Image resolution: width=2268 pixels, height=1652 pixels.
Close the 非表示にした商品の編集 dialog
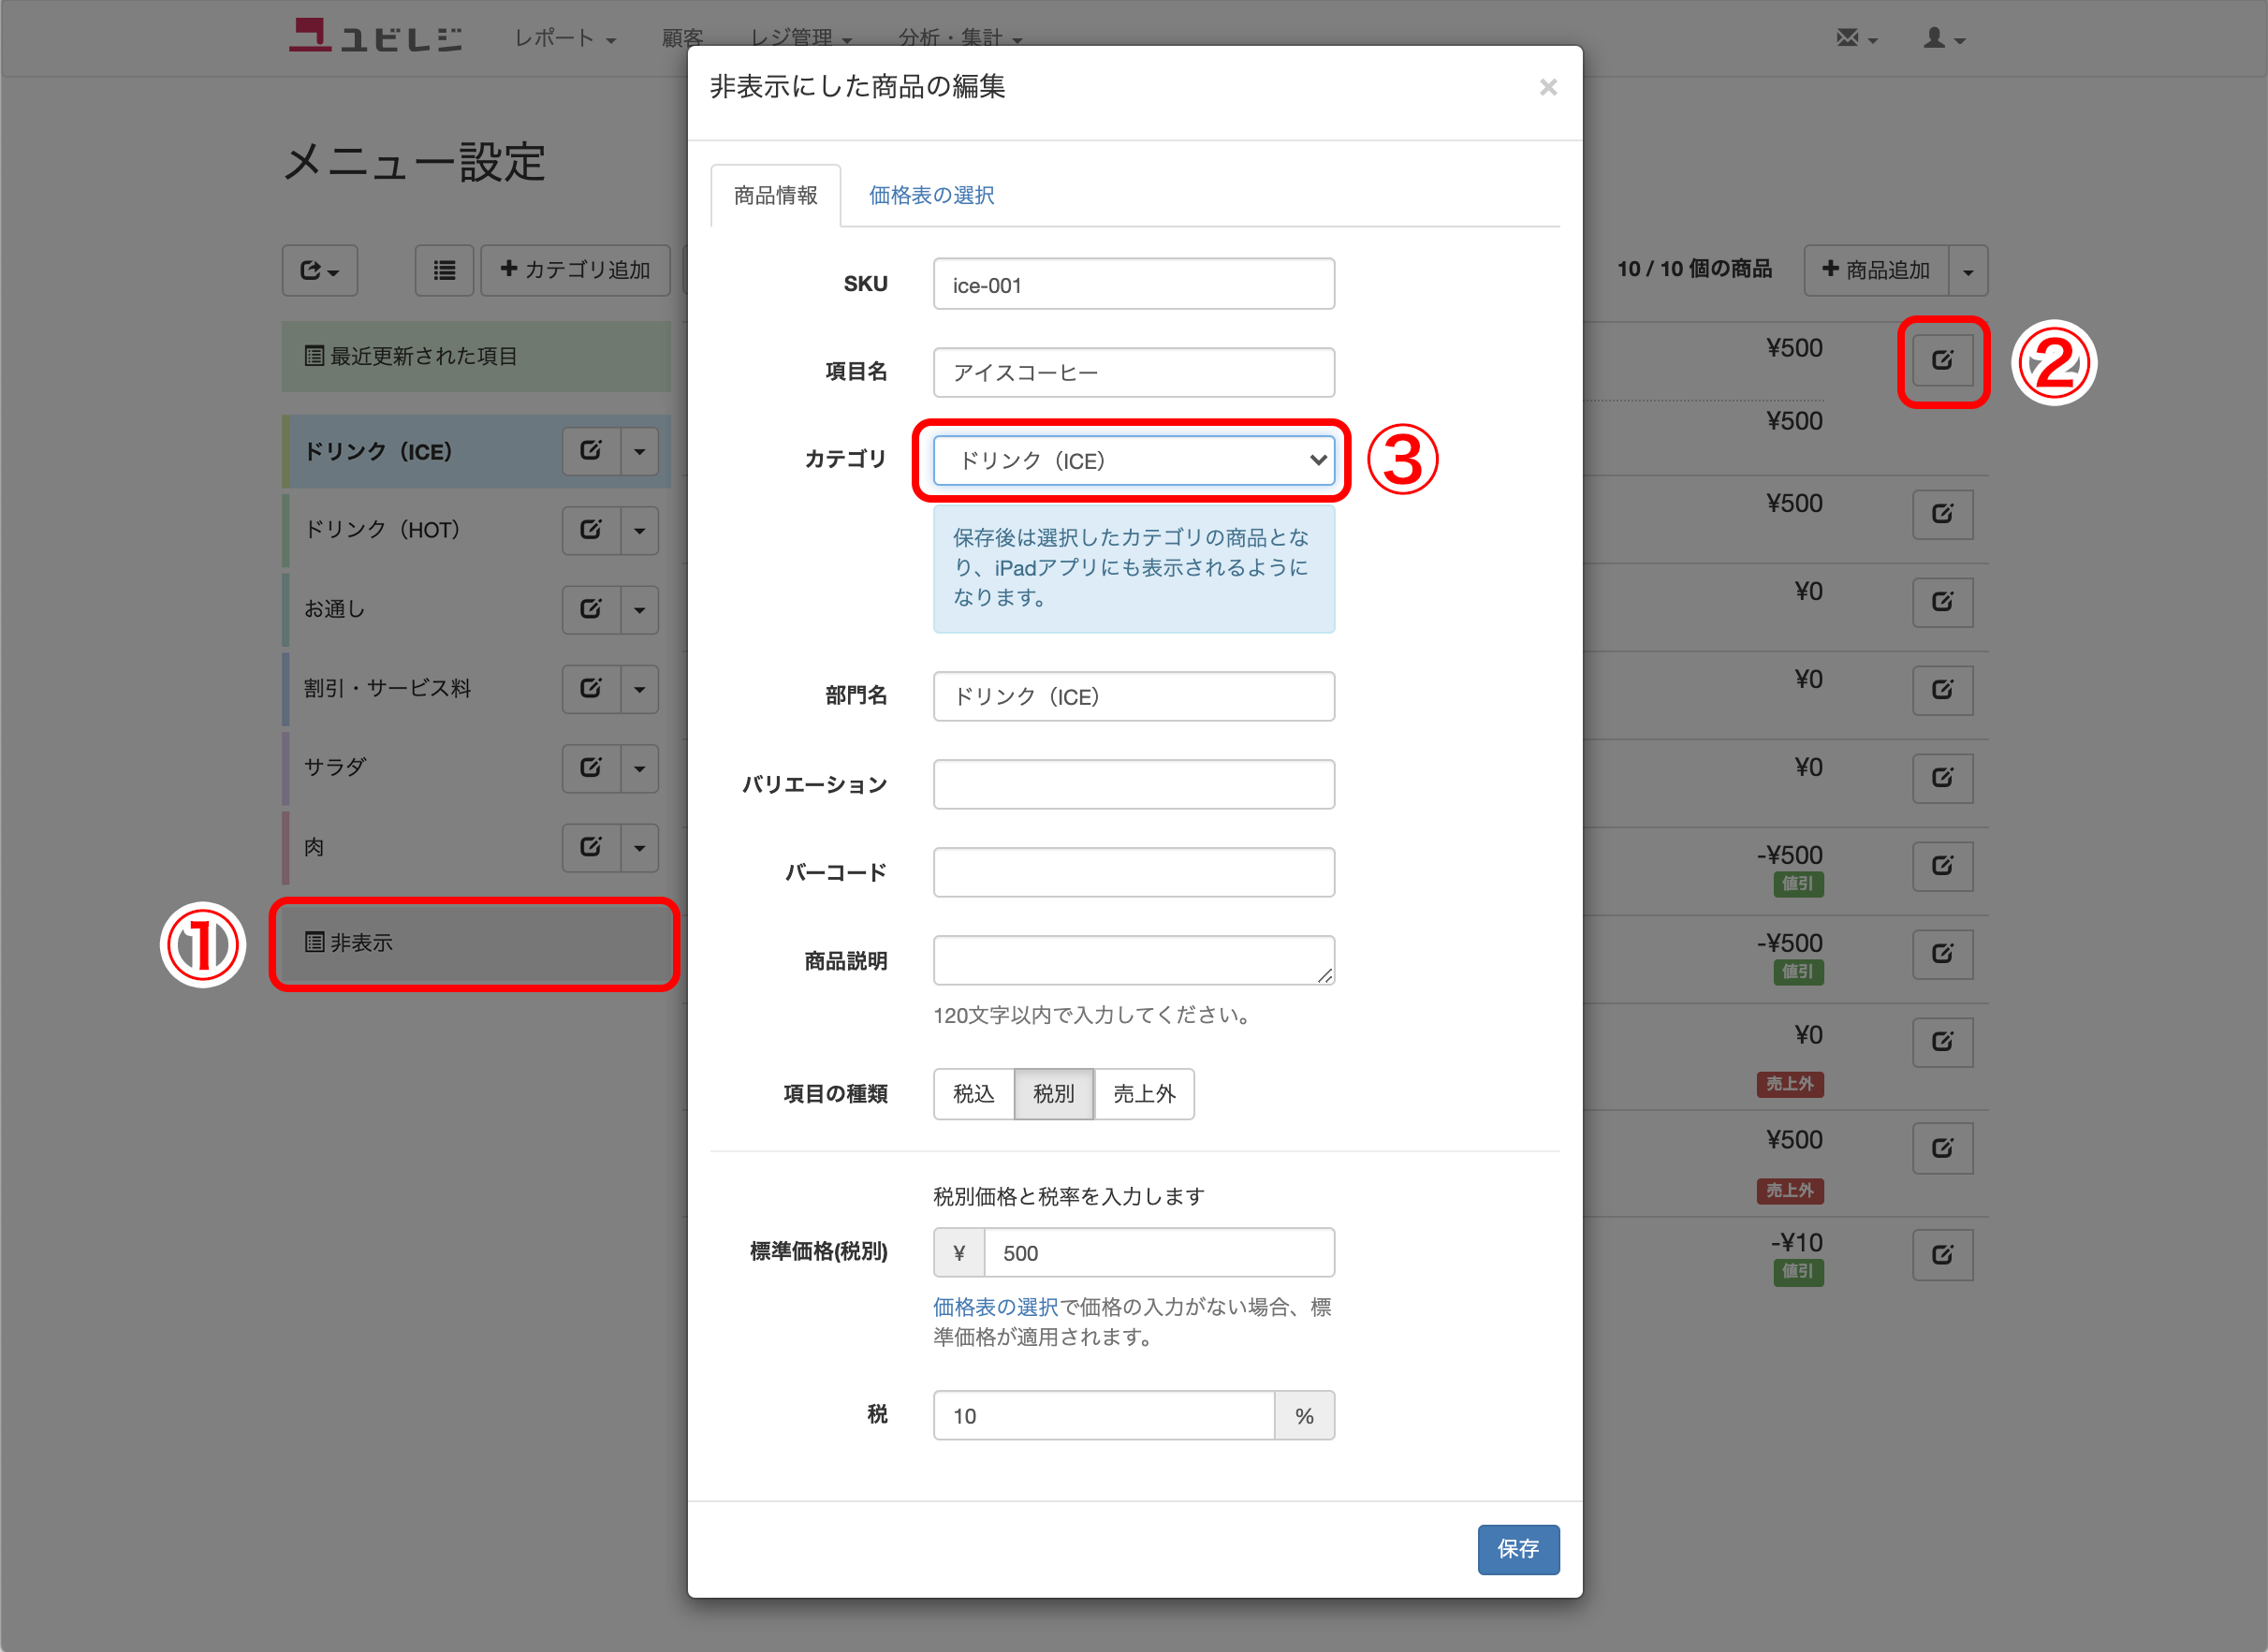coord(1548,88)
